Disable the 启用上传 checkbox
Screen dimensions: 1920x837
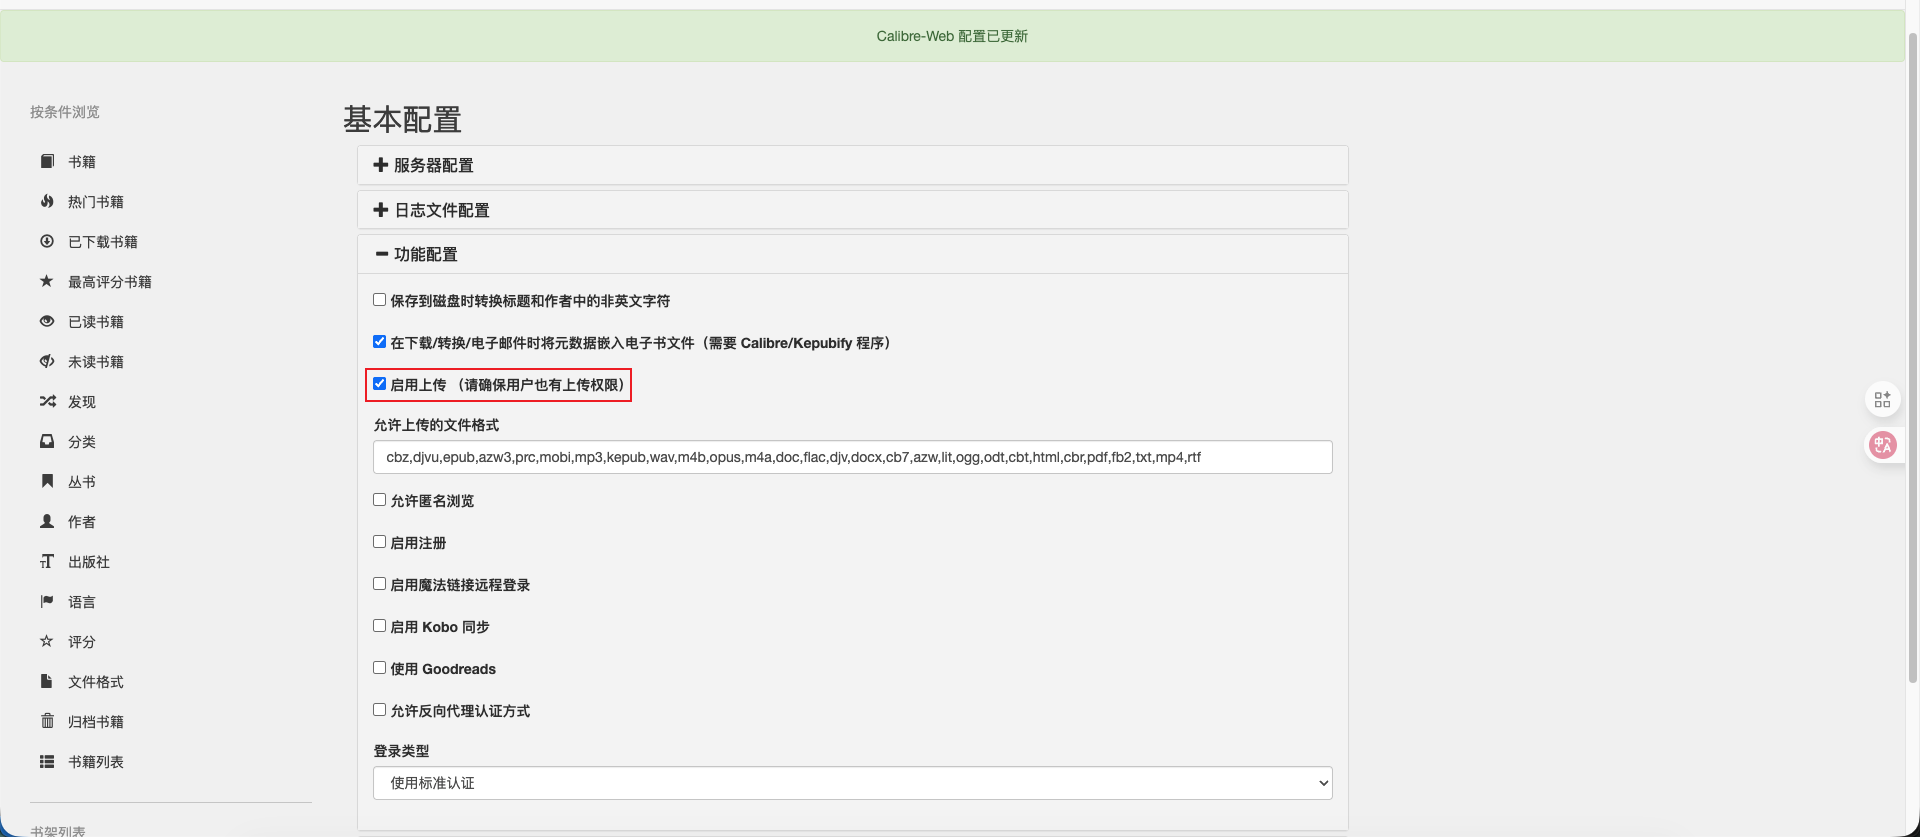pos(380,384)
